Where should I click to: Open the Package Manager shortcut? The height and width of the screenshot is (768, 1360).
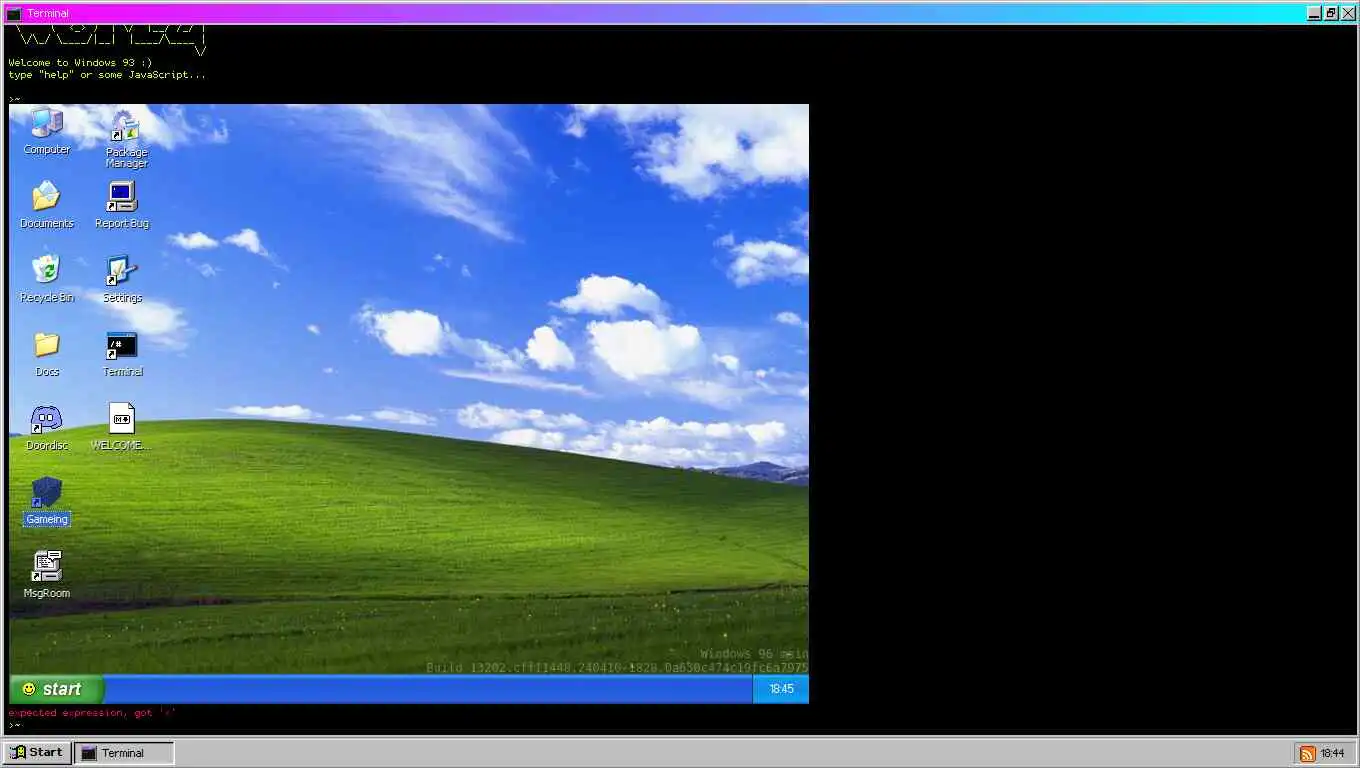pyautogui.click(x=126, y=139)
